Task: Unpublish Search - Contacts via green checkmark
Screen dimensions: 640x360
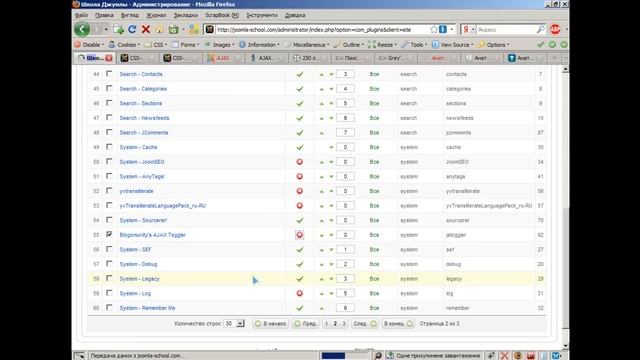Action: (300, 74)
